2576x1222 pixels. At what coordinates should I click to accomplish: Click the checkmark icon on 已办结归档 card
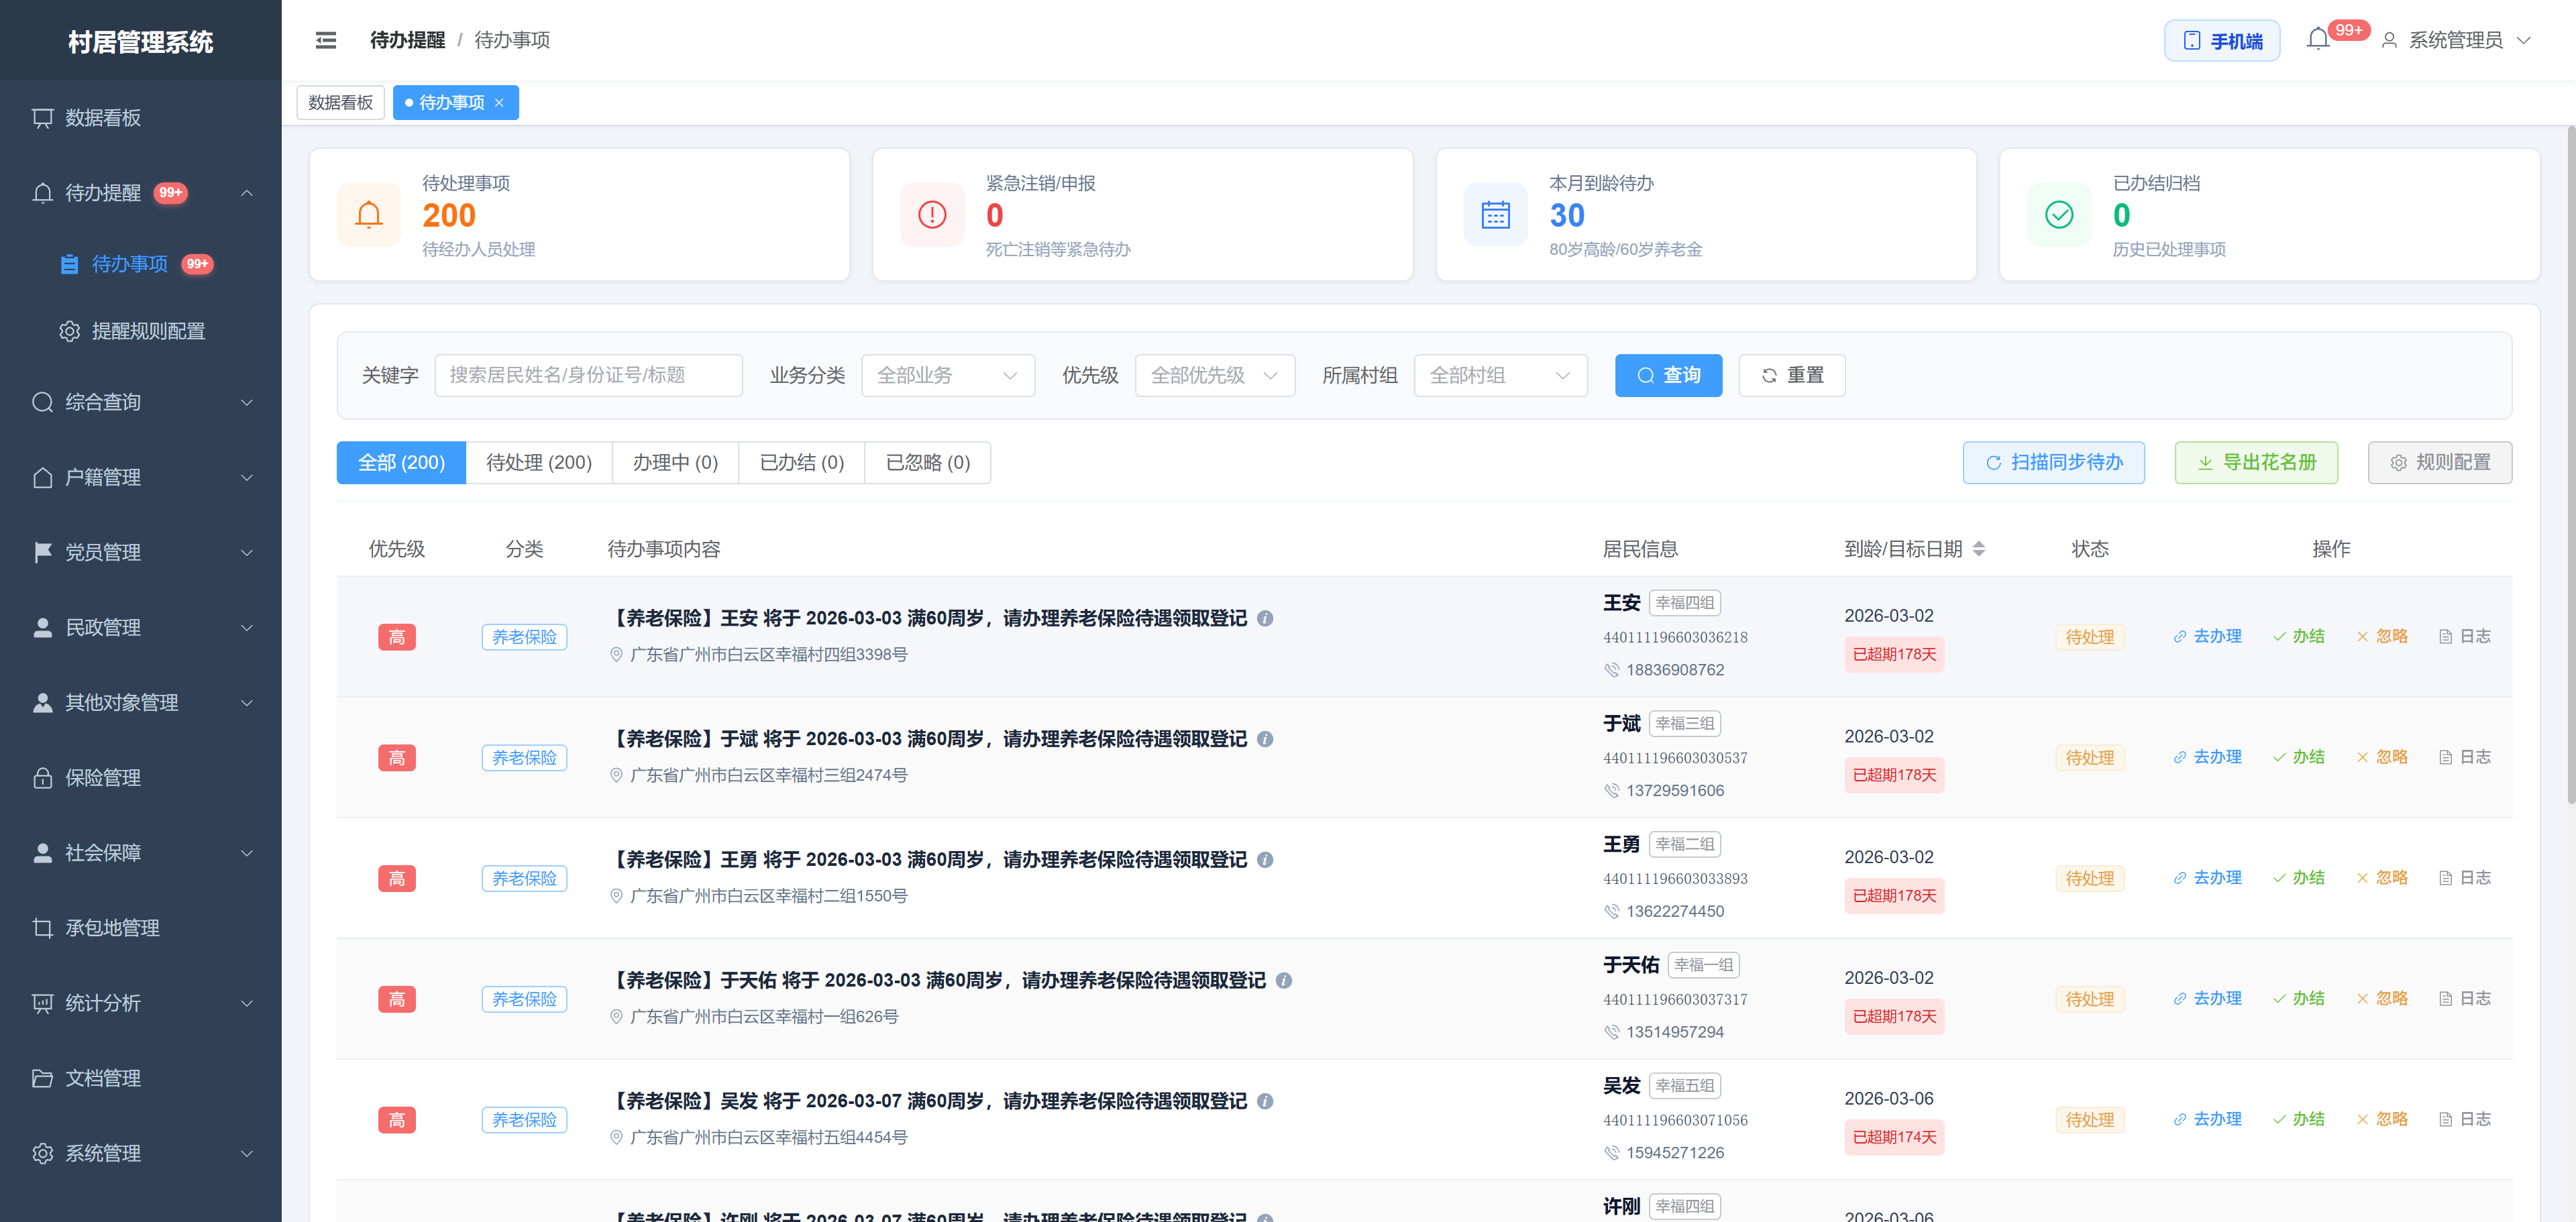(2059, 215)
